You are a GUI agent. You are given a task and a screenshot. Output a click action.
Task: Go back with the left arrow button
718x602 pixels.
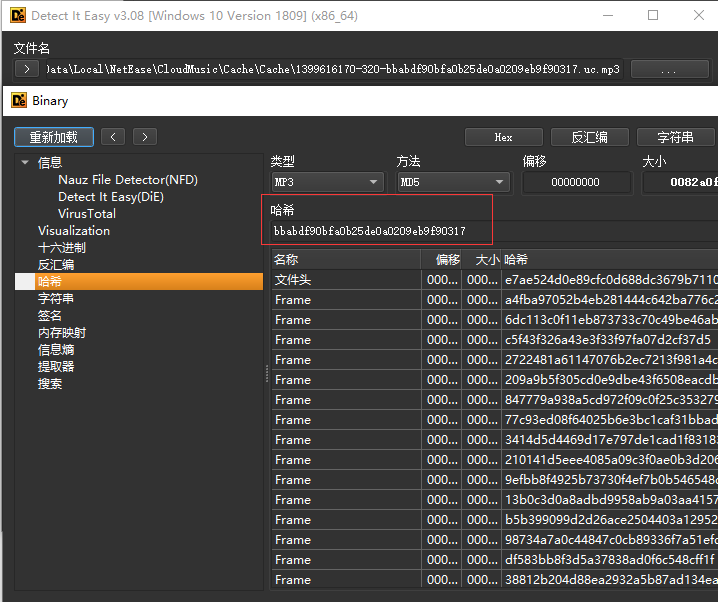[113, 137]
